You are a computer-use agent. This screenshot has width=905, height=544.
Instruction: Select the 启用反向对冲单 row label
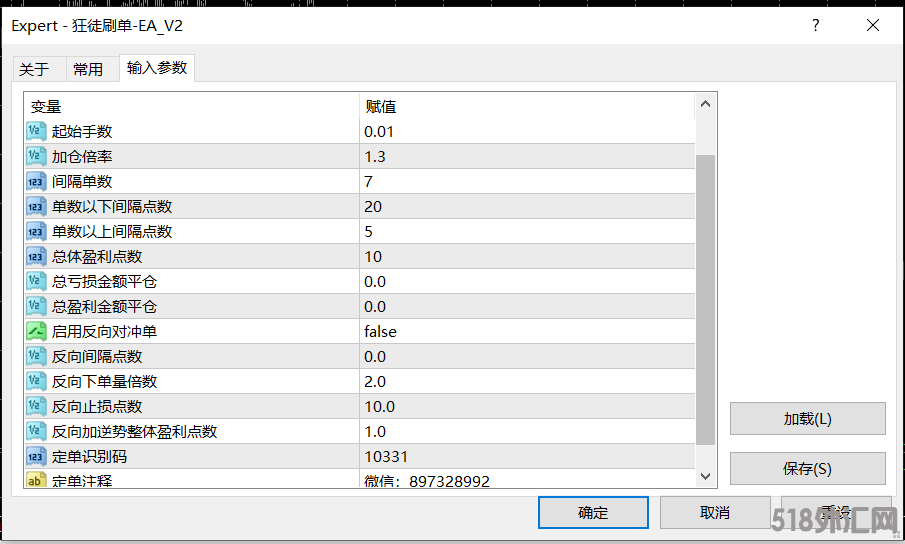[x=104, y=332]
